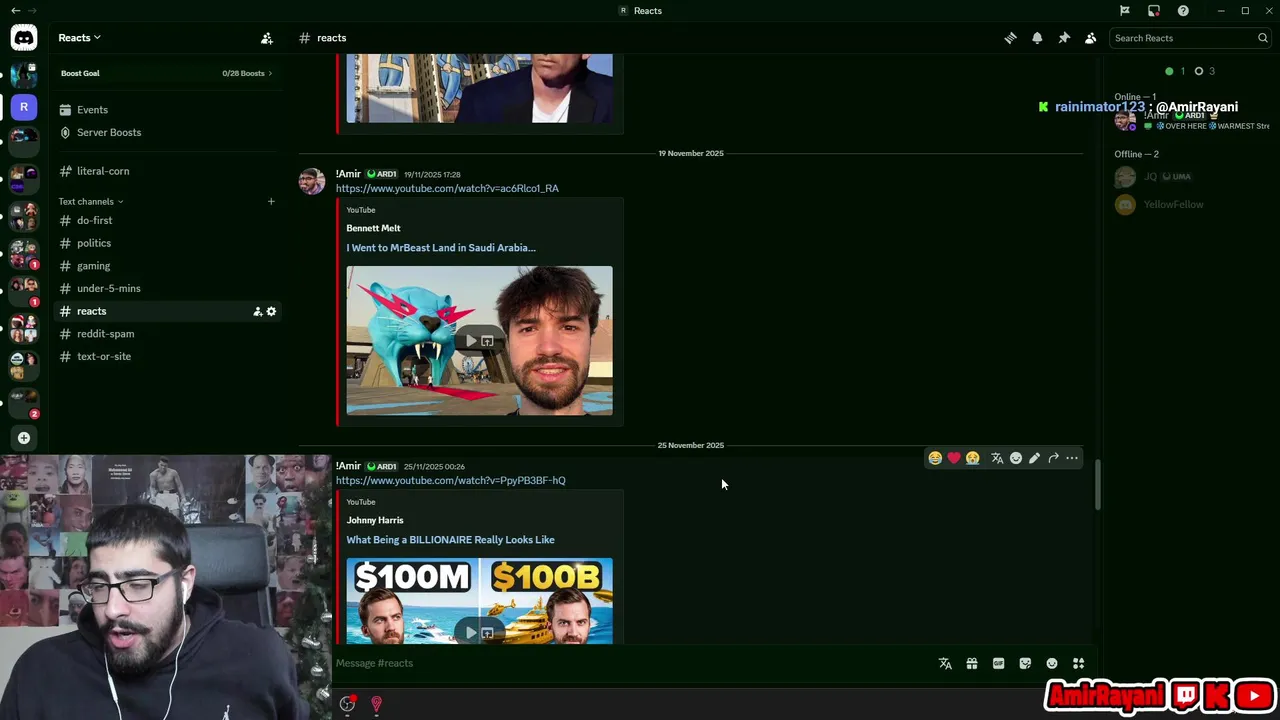This screenshot has width=1280, height=720.
Task: Create channel with plus next to Text channels
Action: click(x=271, y=201)
